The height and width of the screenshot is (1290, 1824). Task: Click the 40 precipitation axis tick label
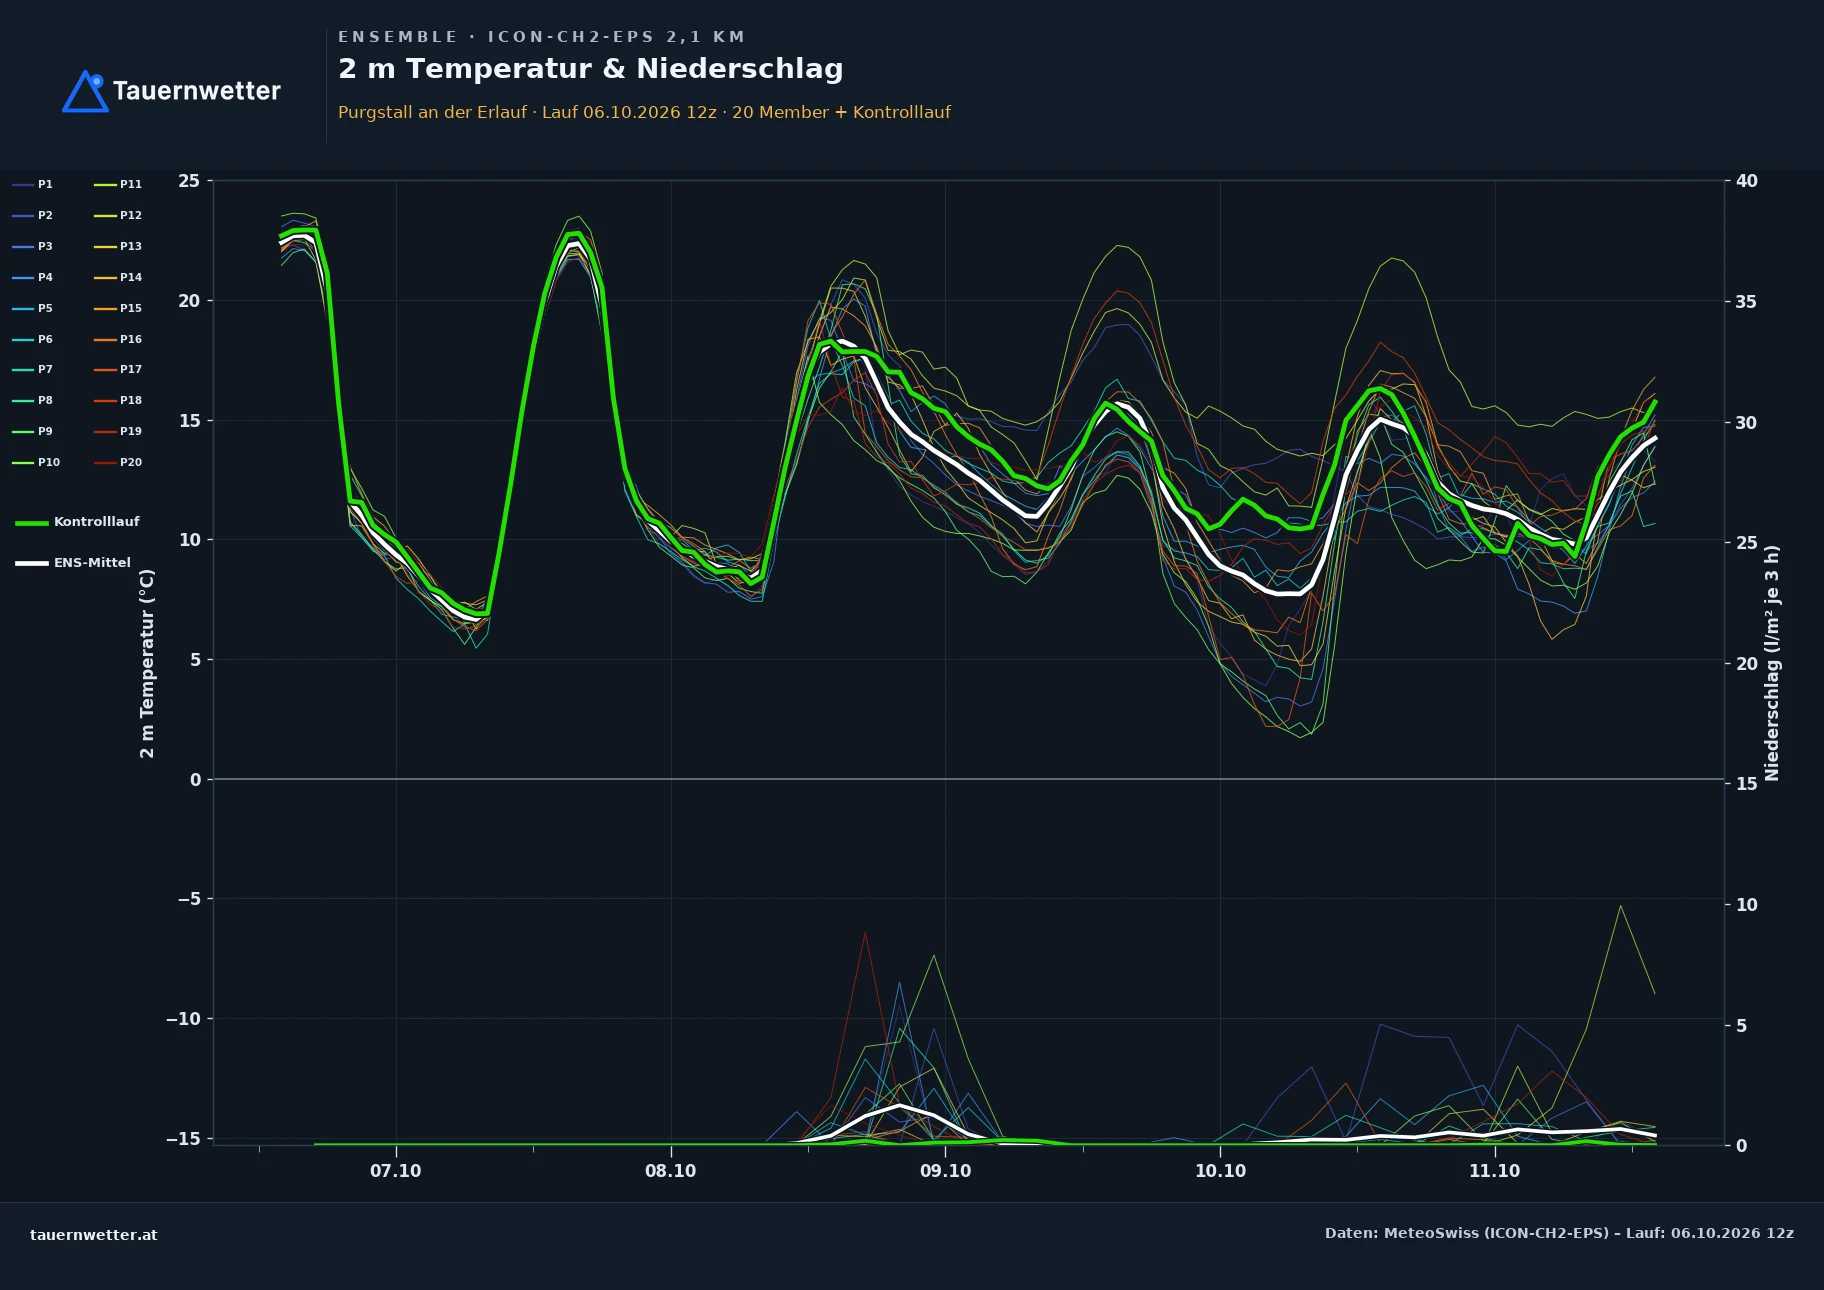point(1747,181)
